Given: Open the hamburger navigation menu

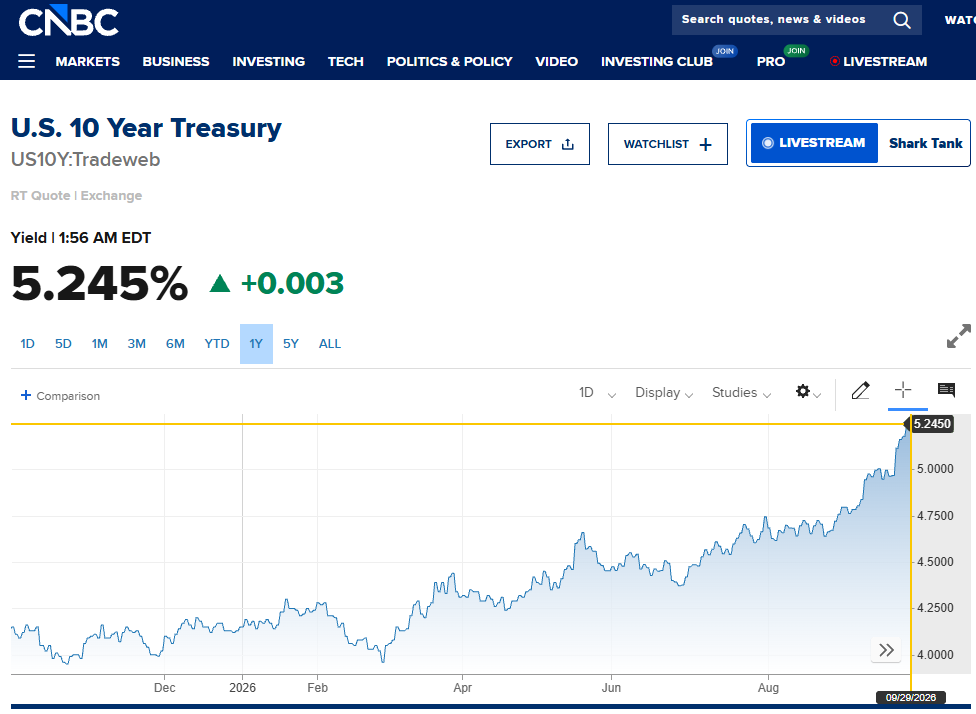Looking at the screenshot, I should point(26,61).
